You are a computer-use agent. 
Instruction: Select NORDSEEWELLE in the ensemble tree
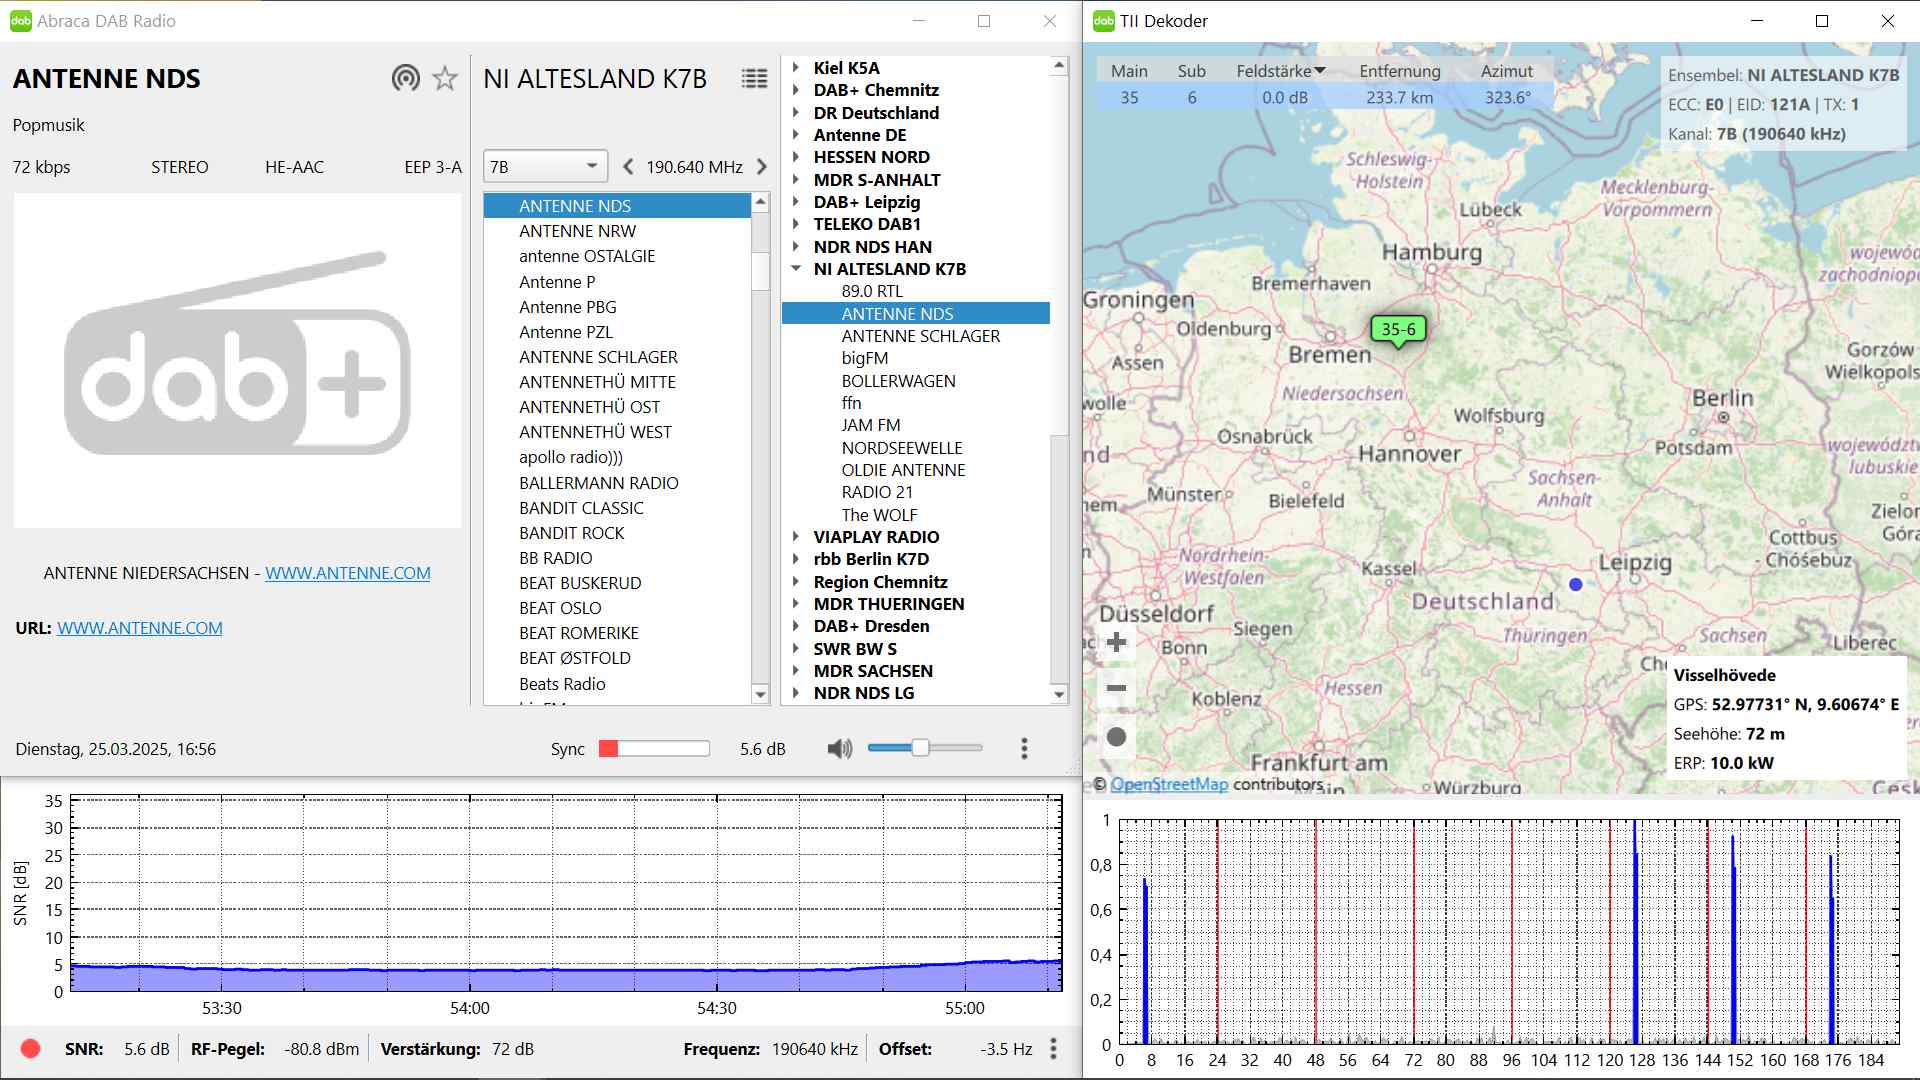tap(901, 448)
